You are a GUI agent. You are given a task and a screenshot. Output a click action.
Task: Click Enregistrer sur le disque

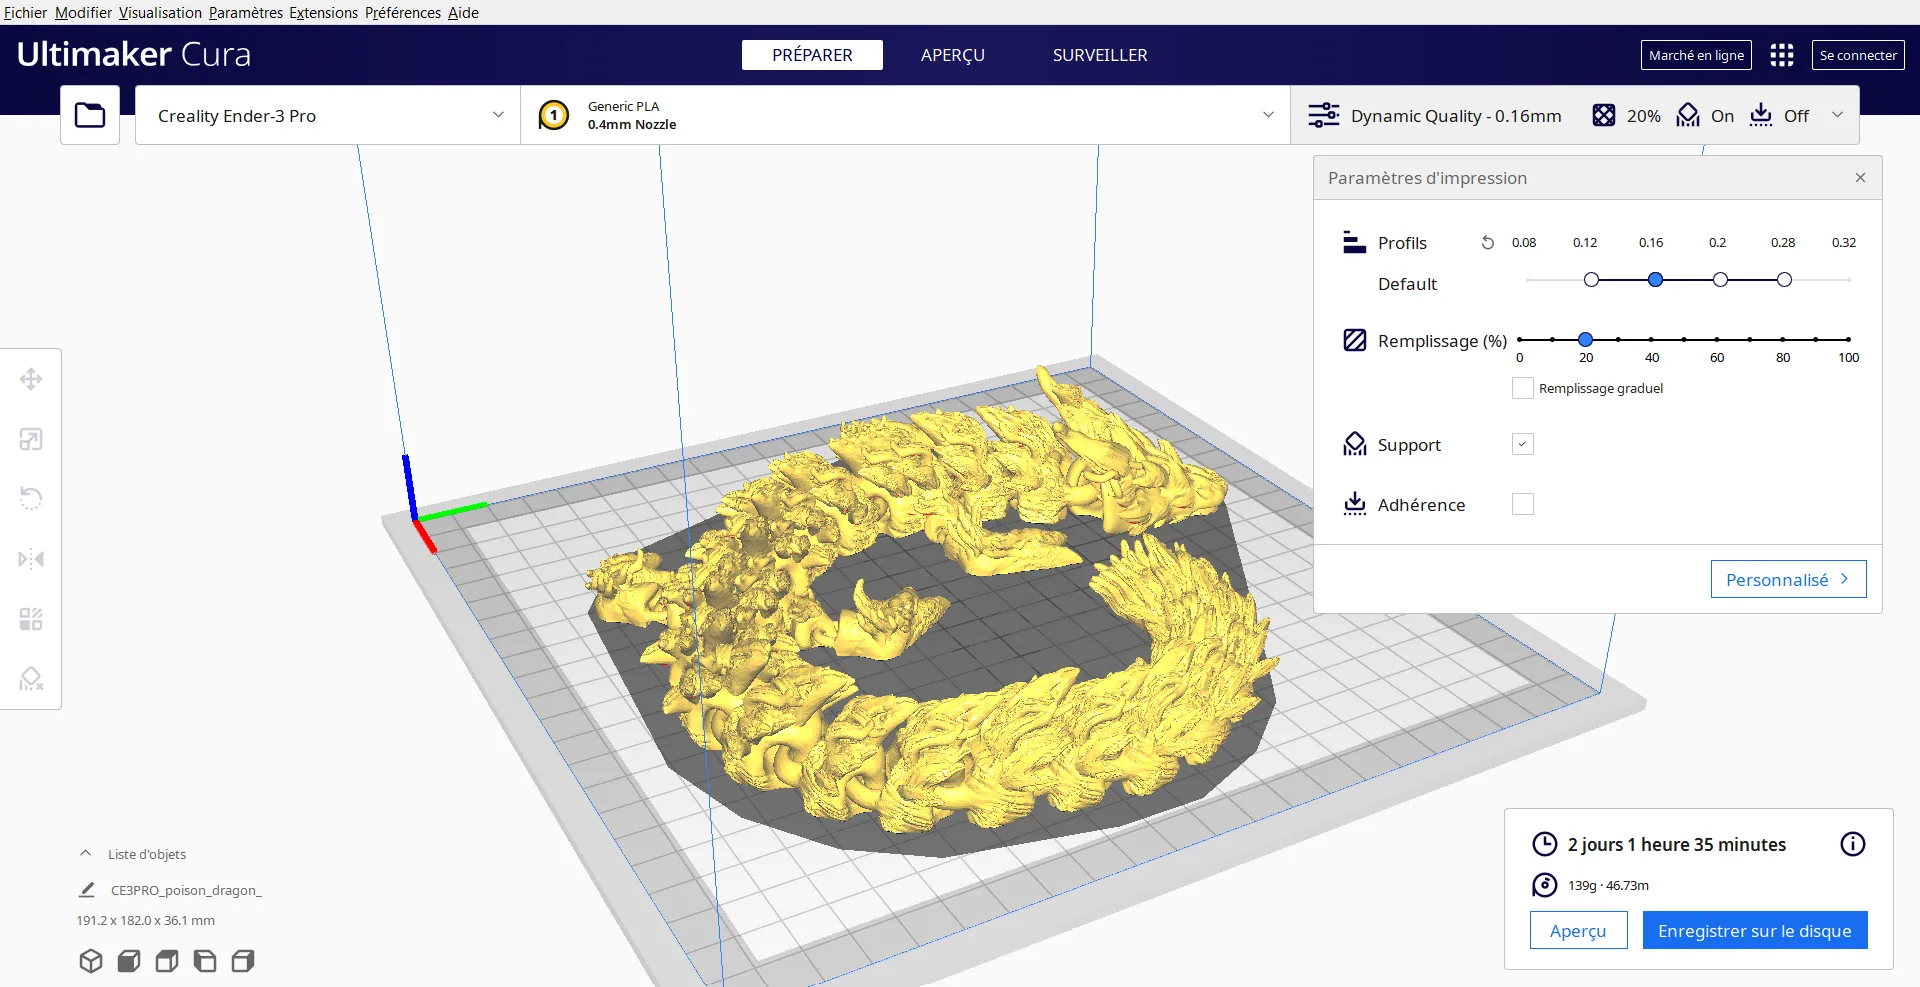1755,930
